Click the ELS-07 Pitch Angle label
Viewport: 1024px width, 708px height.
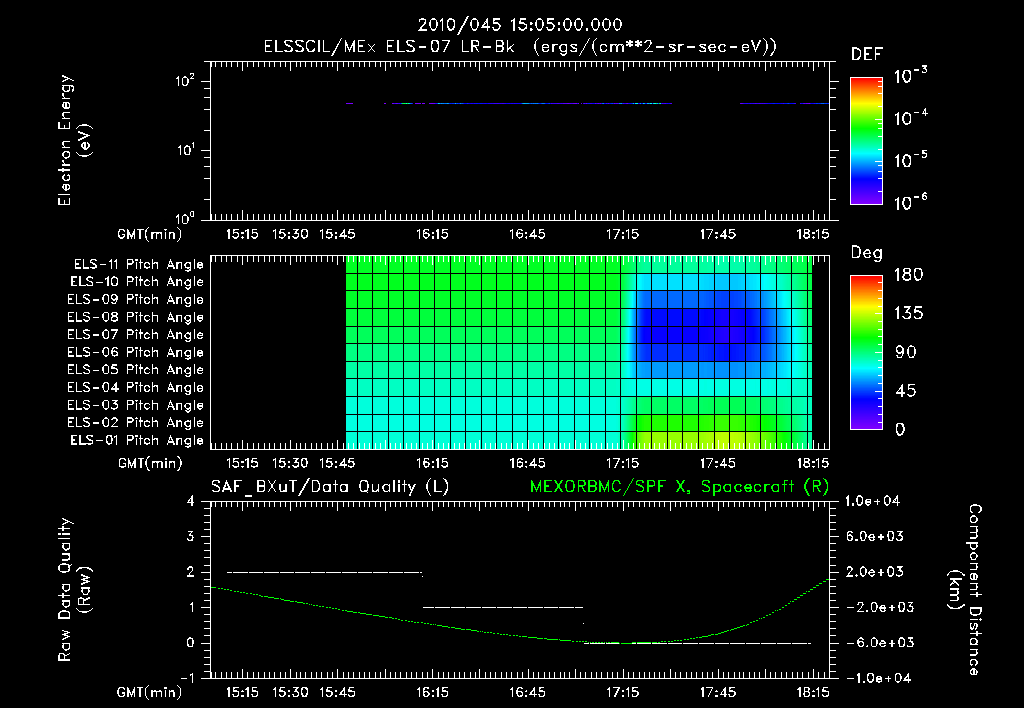[x=135, y=335]
